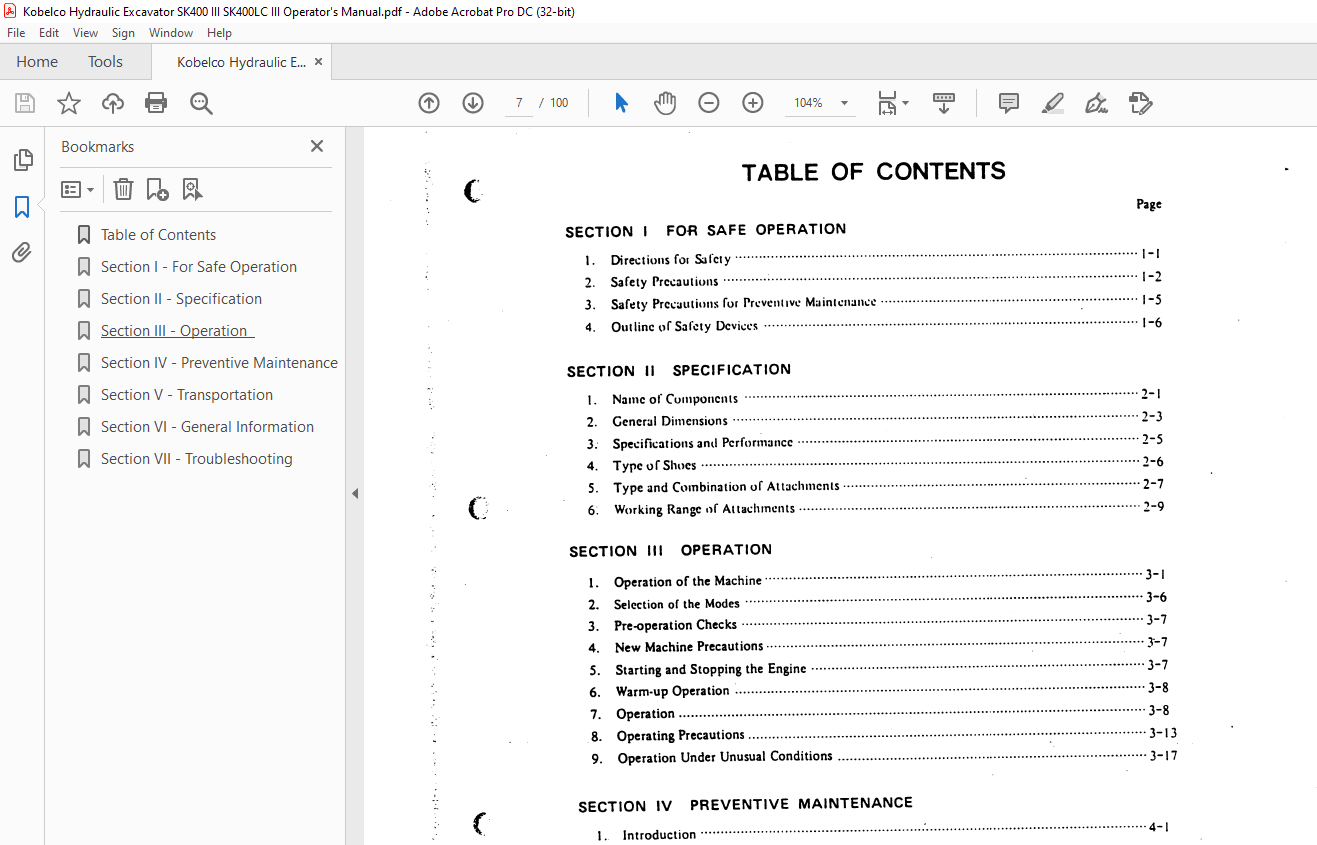This screenshot has height=845, width=1317.
Task: Click the page number field
Action: pyautogui.click(x=519, y=103)
